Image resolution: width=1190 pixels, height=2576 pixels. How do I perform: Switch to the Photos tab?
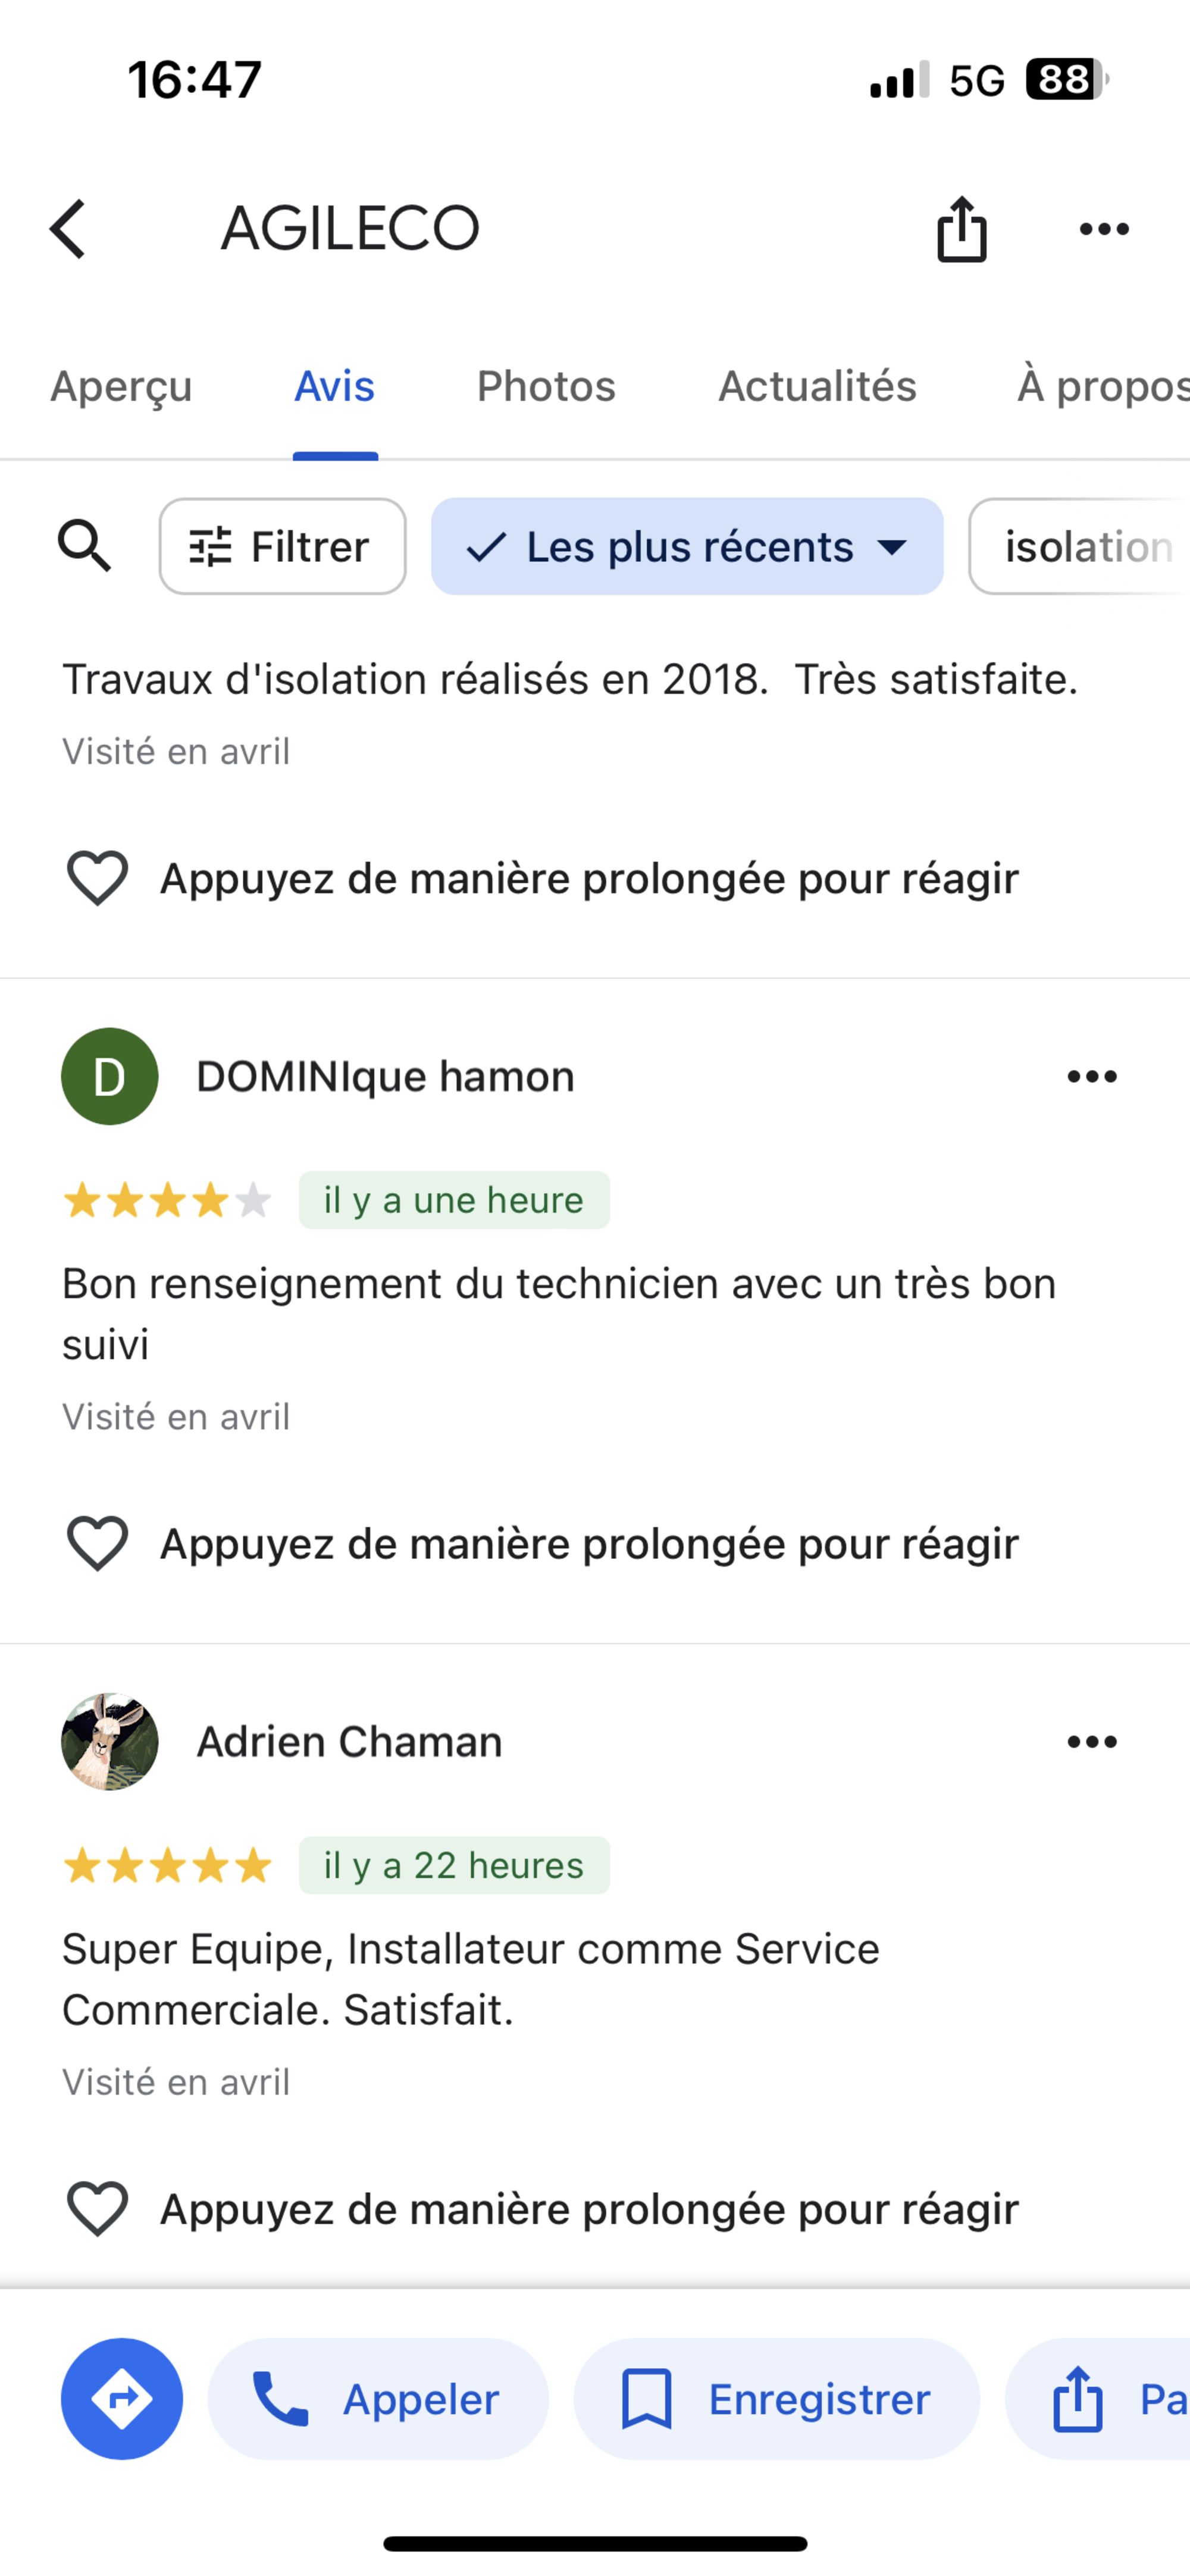tap(546, 386)
